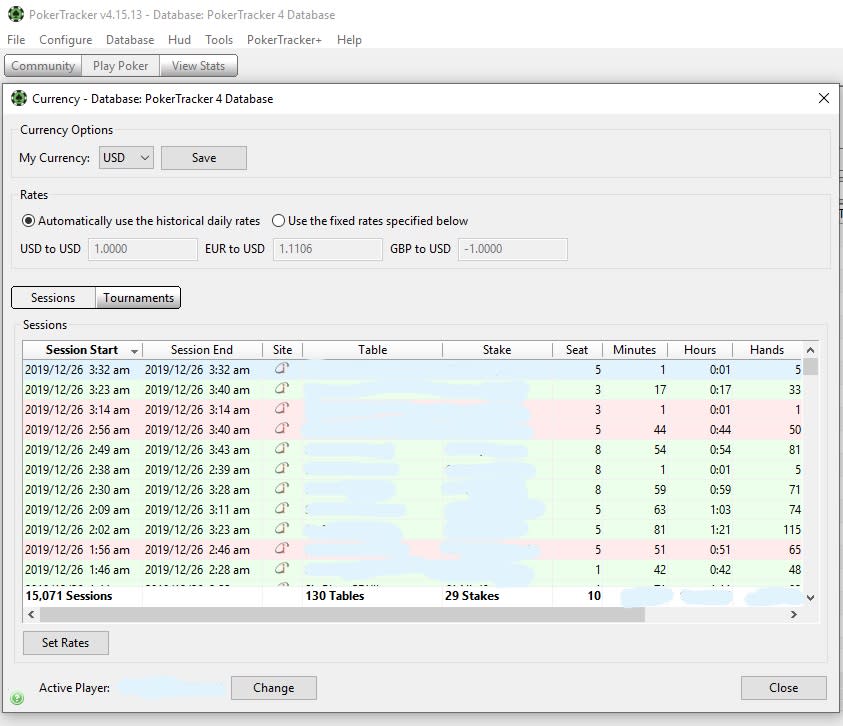The width and height of the screenshot is (843, 726).
Task: Sort by Stake column header
Action: pos(497,350)
